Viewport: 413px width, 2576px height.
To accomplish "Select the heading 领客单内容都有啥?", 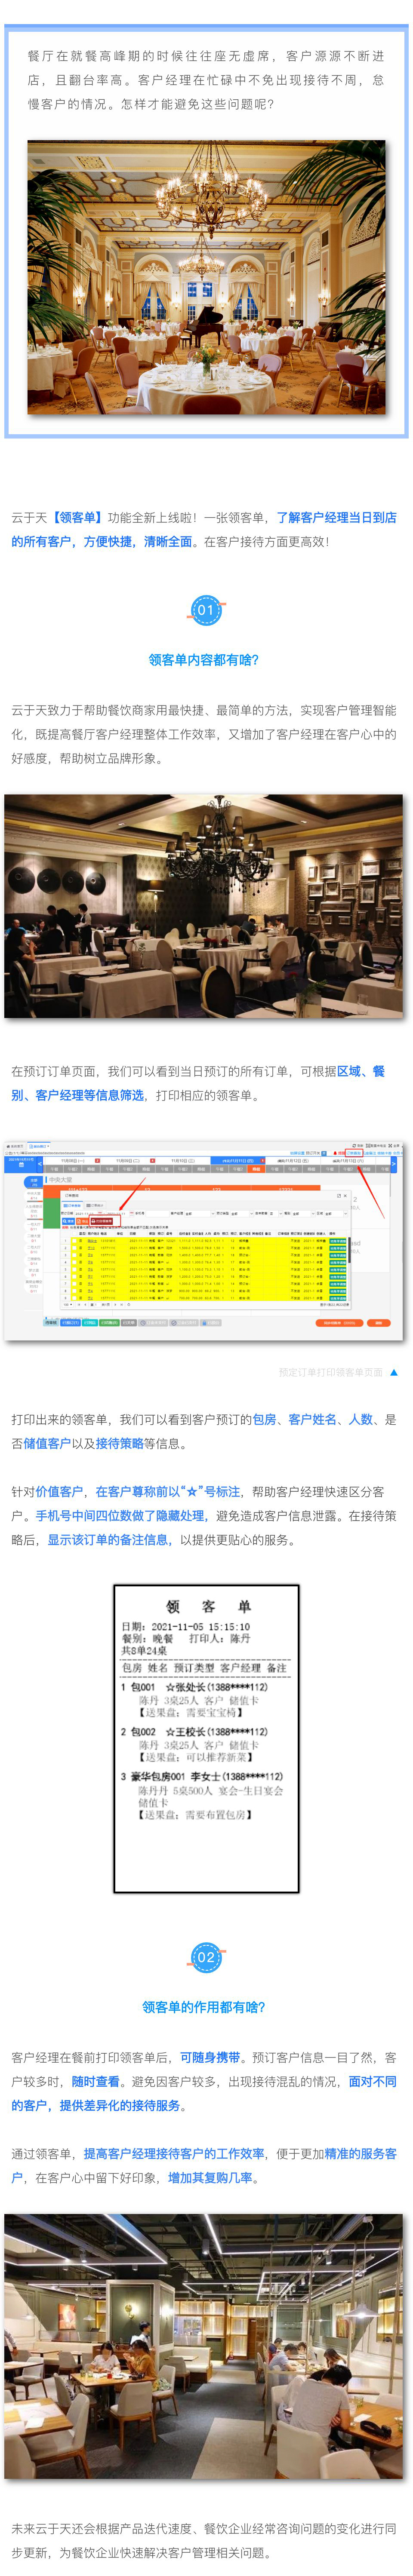I will (204, 660).
